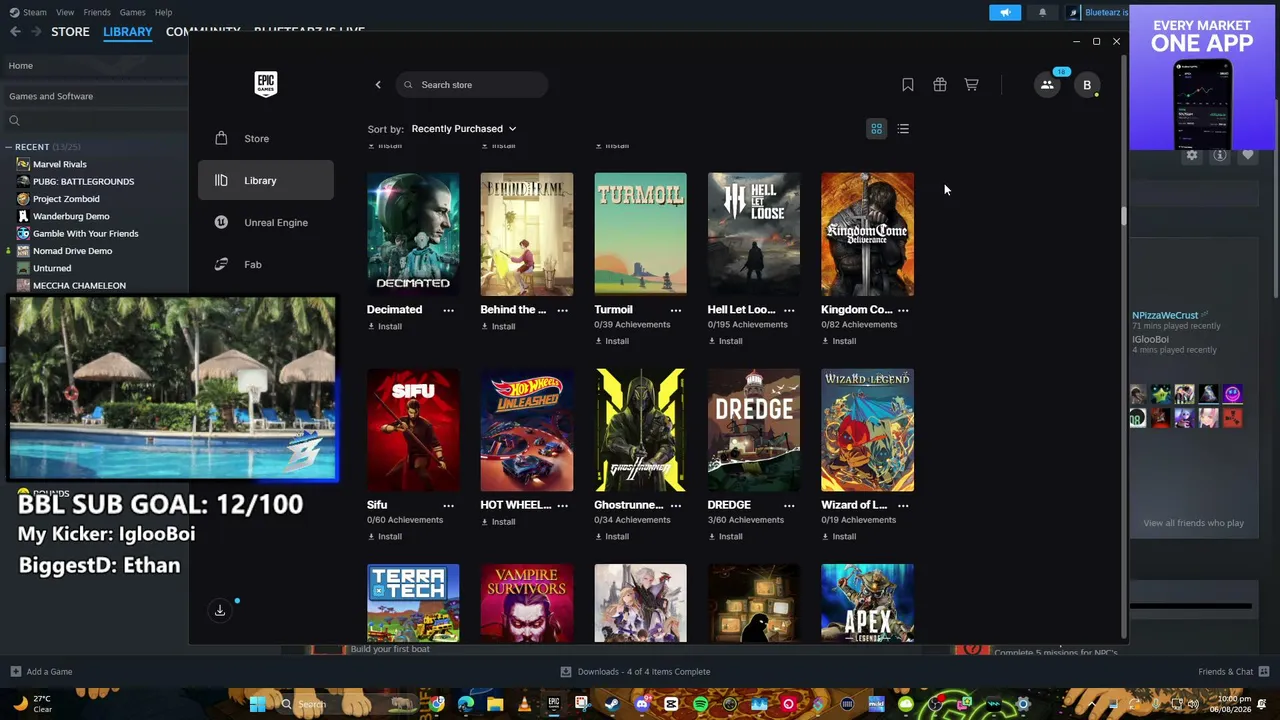Open VLC from the taskbar
Screen dimensions: 1280x720
(x=524, y=704)
